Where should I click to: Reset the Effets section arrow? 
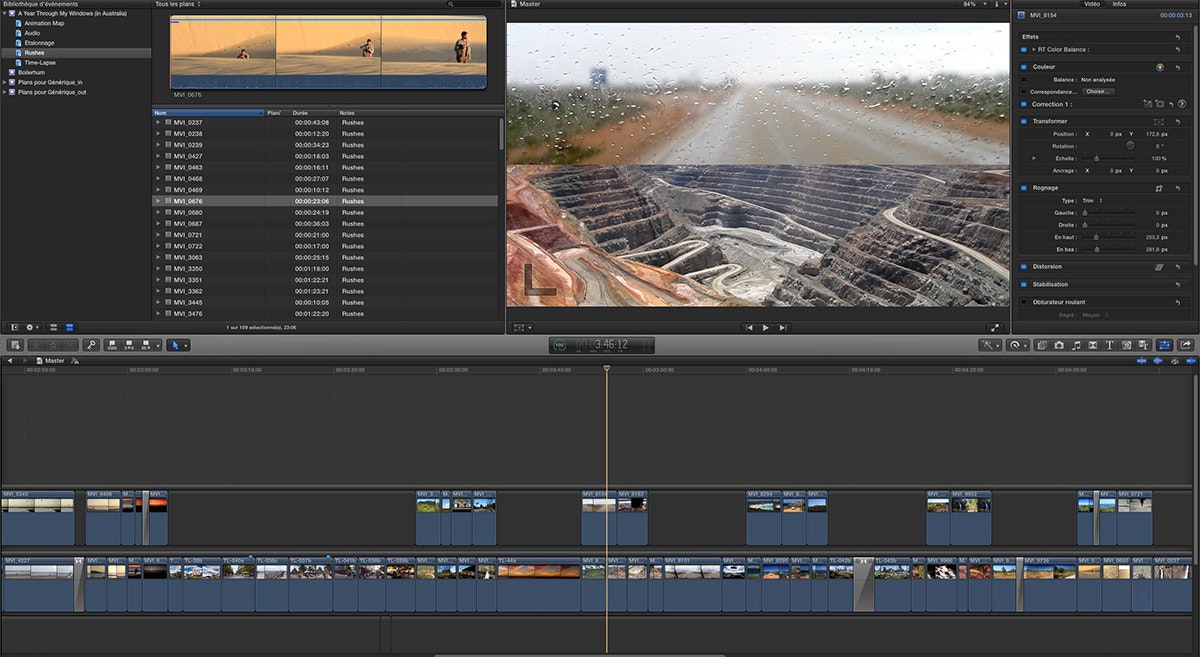[1178, 37]
